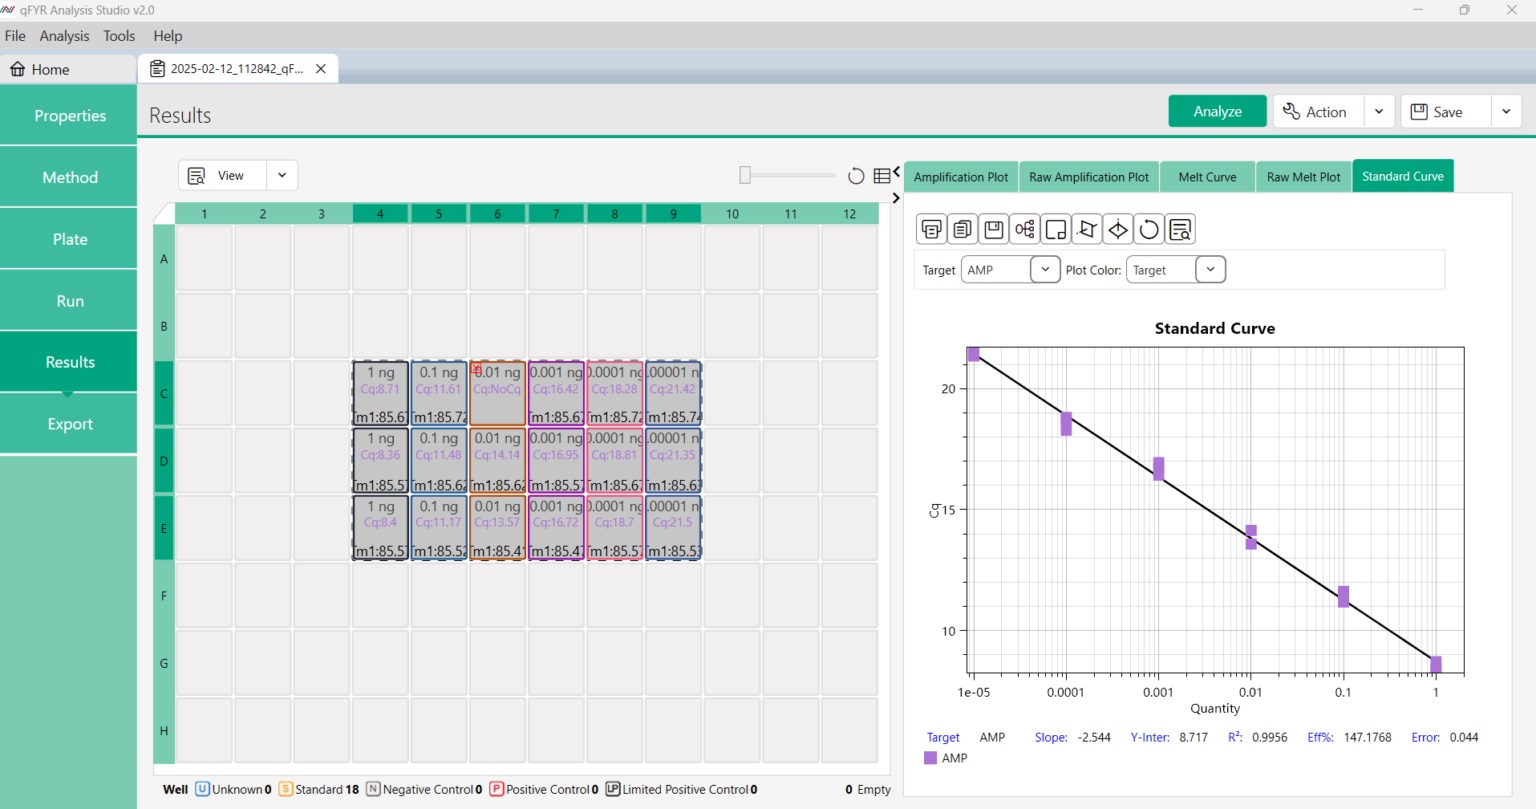Open the Plot Color dropdown
This screenshot has width=1536, height=809.
pos(1209,270)
